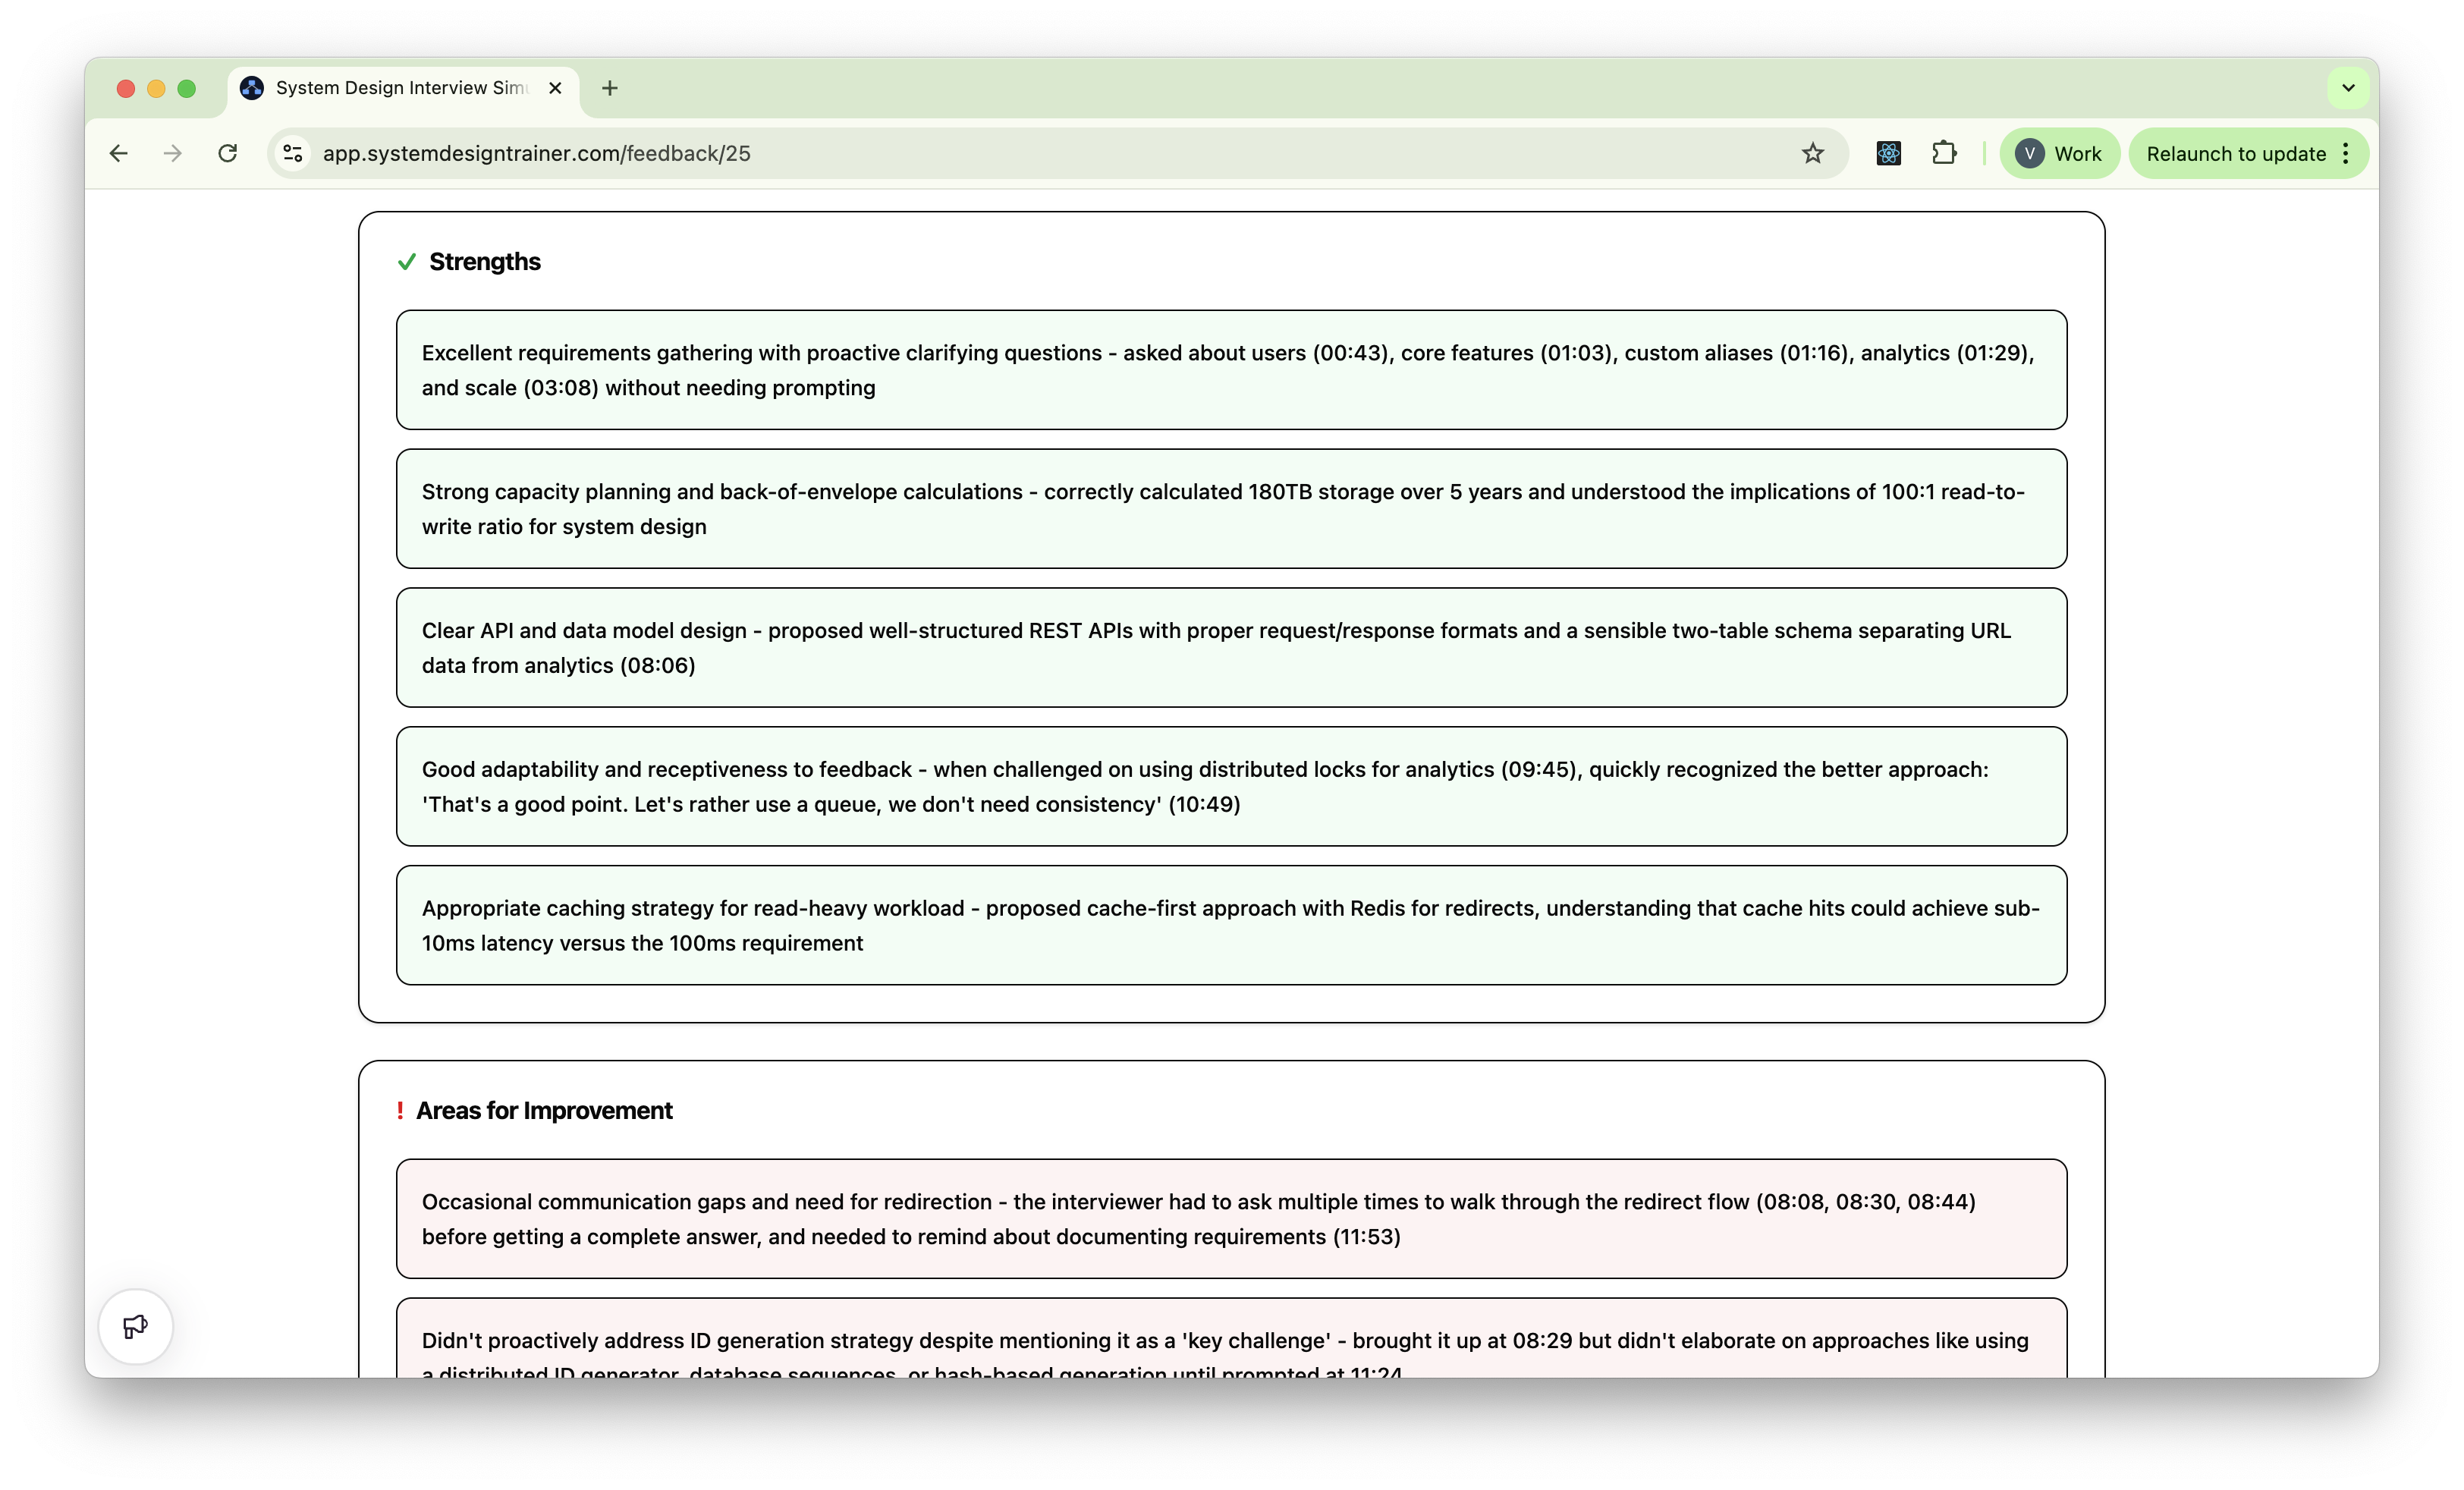Screen dimensions: 2464x1490
Task: Bookmark this page with star icon
Action: 1812,153
